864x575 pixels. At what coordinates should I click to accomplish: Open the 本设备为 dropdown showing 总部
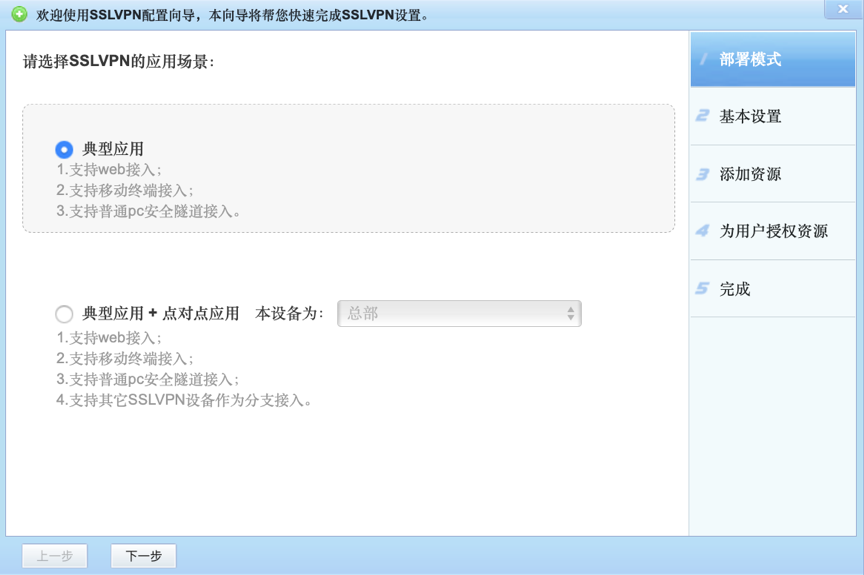[459, 313]
